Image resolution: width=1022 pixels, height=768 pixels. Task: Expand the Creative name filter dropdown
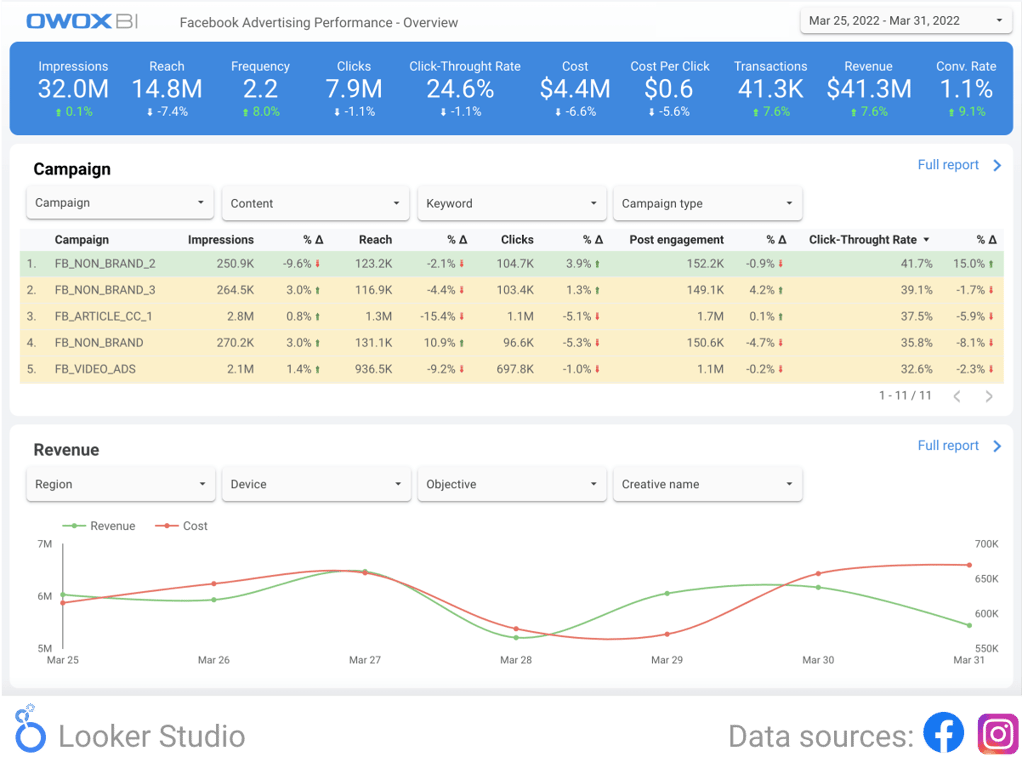[707, 484]
